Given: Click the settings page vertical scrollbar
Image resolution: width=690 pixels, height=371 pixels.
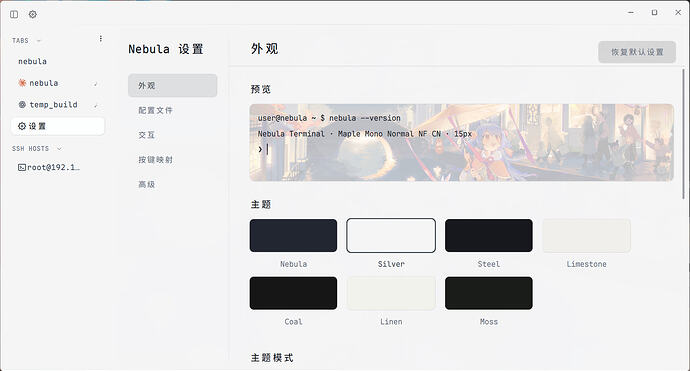Looking at the screenshot, I should click(683, 134).
